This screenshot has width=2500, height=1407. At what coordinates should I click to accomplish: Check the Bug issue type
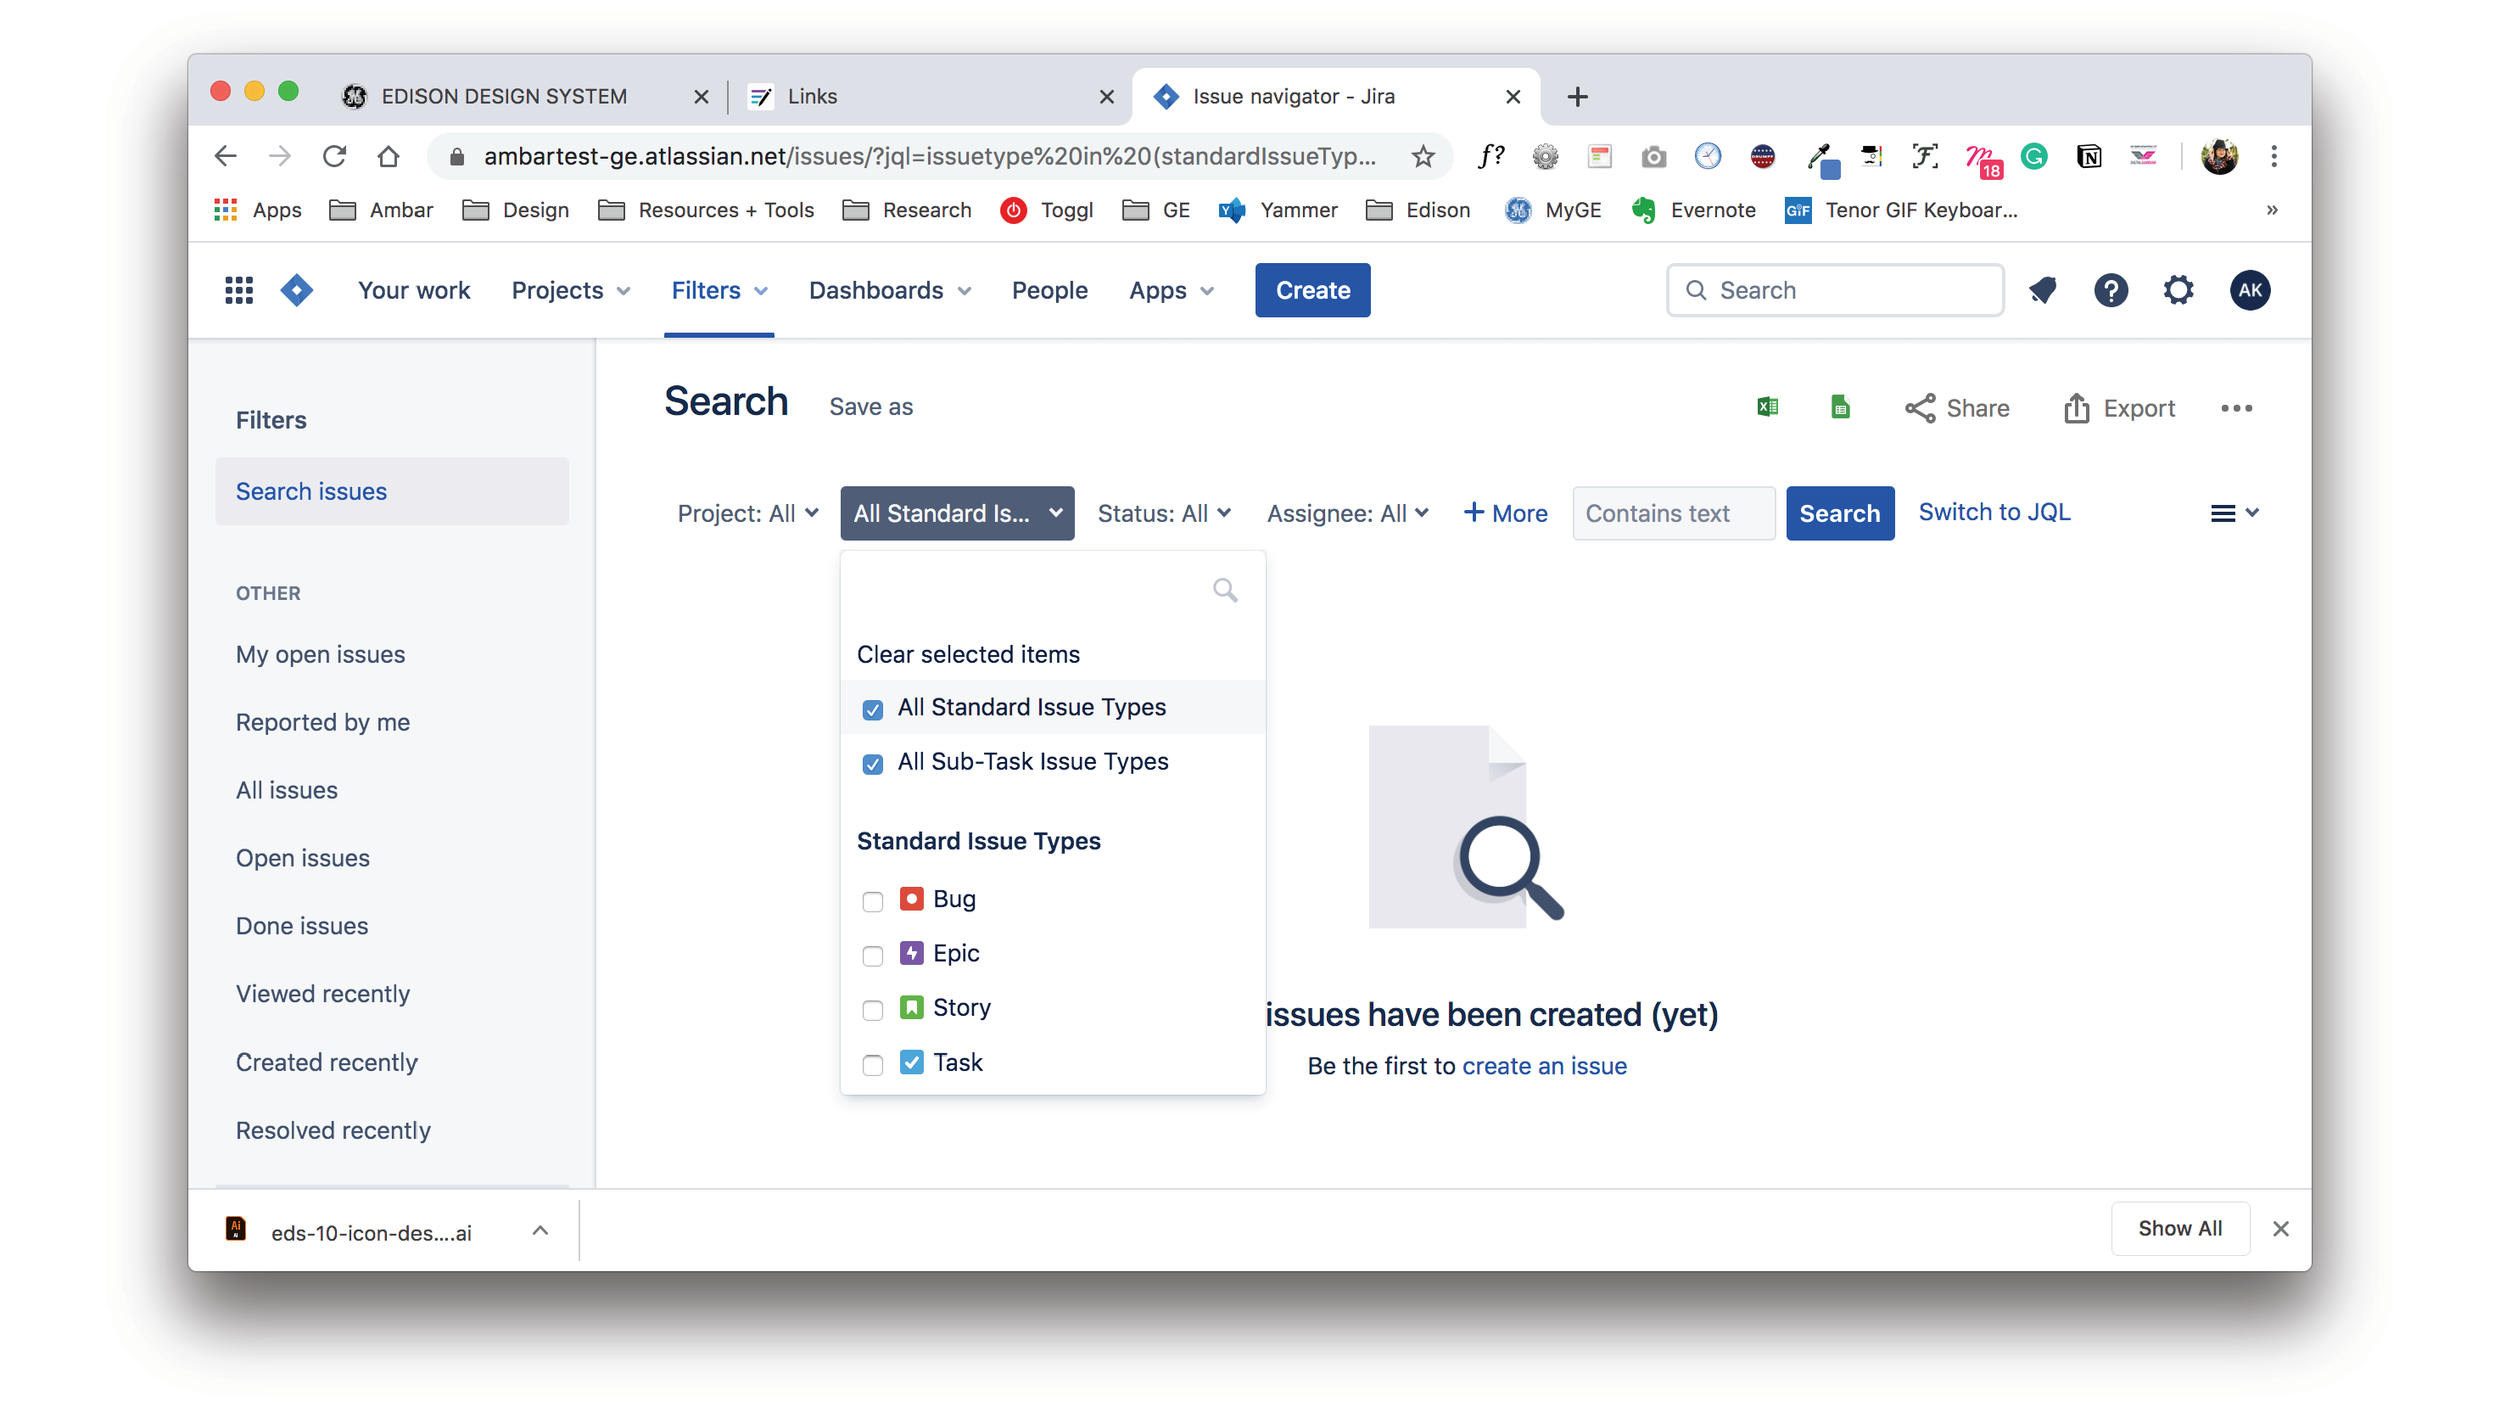(x=872, y=901)
